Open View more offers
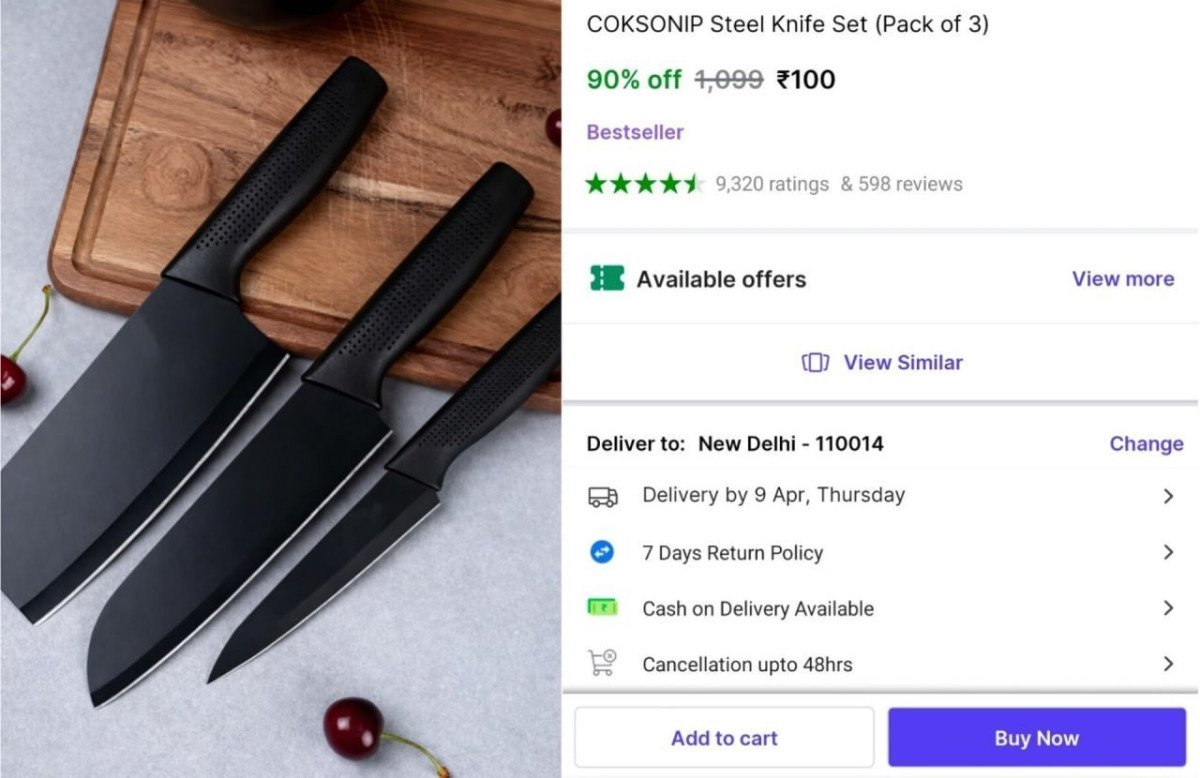 pos(1122,279)
